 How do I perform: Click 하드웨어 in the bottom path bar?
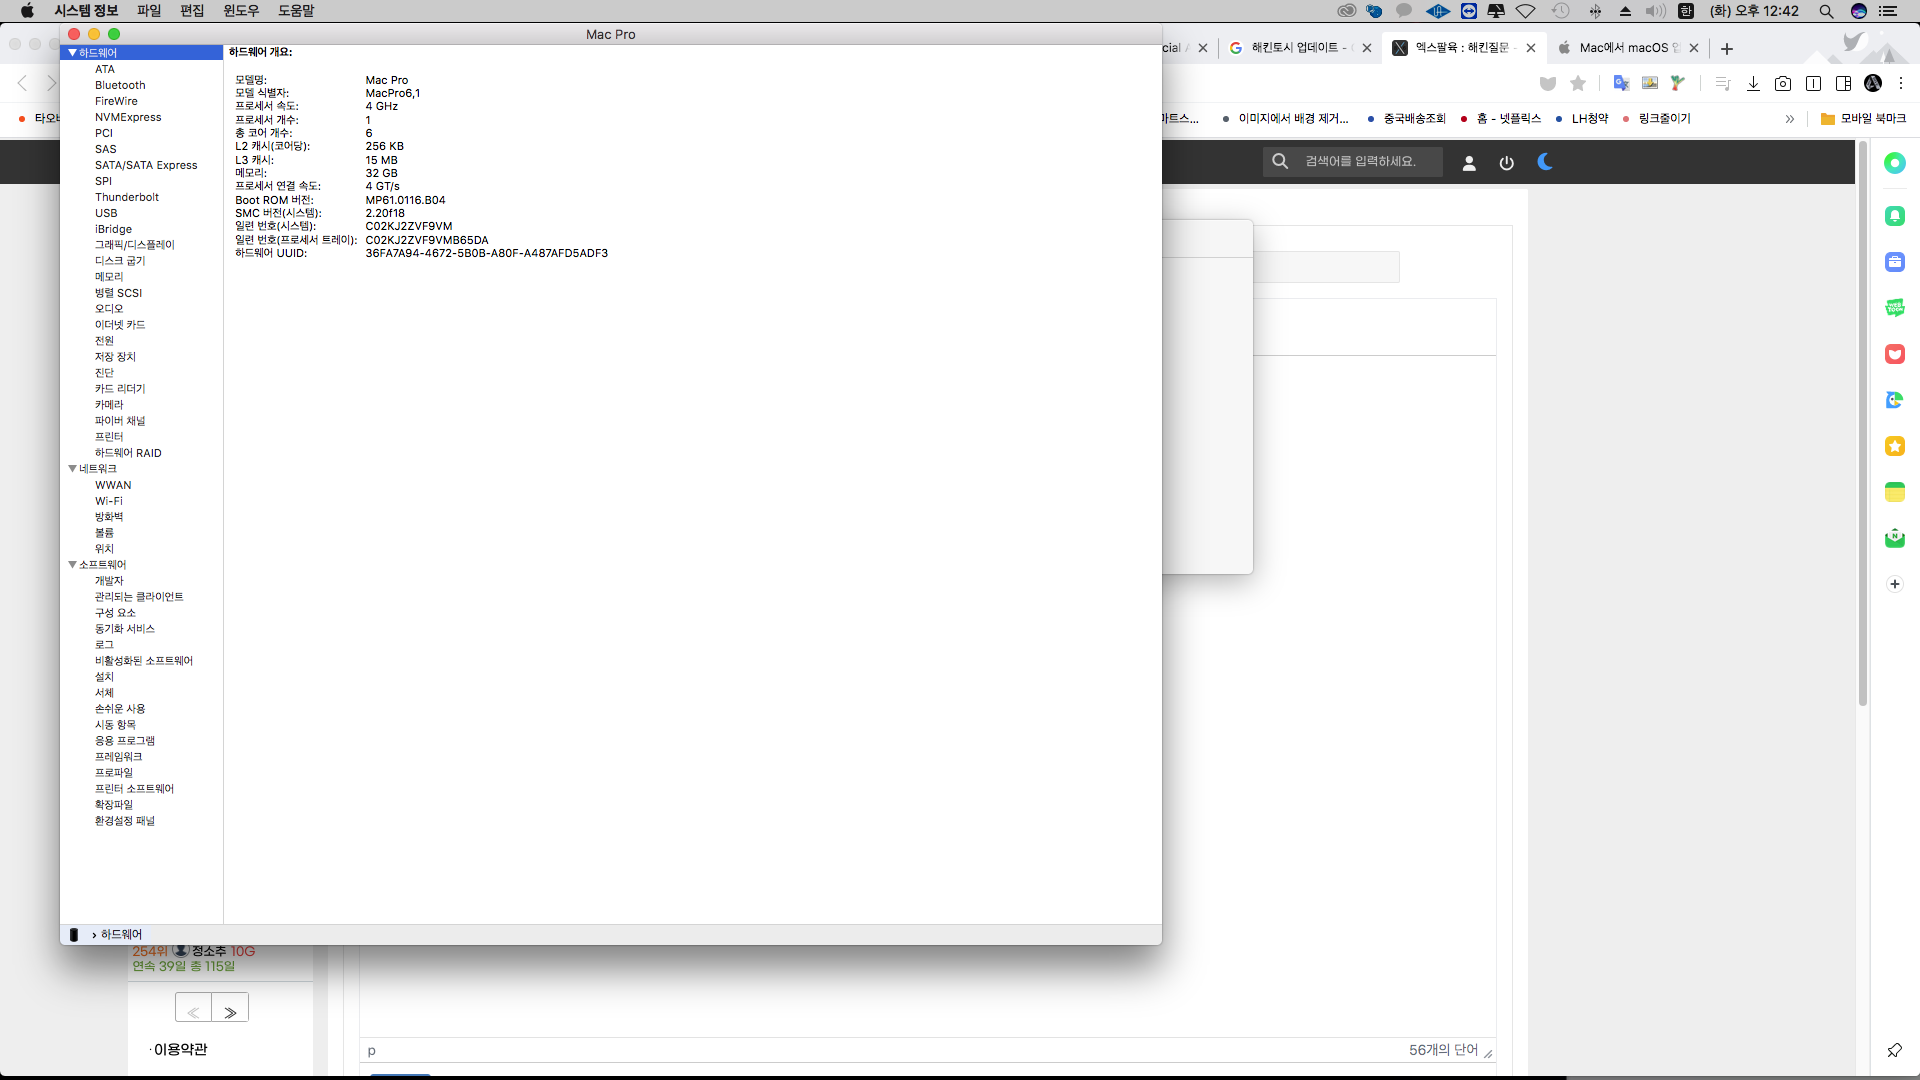click(x=121, y=935)
